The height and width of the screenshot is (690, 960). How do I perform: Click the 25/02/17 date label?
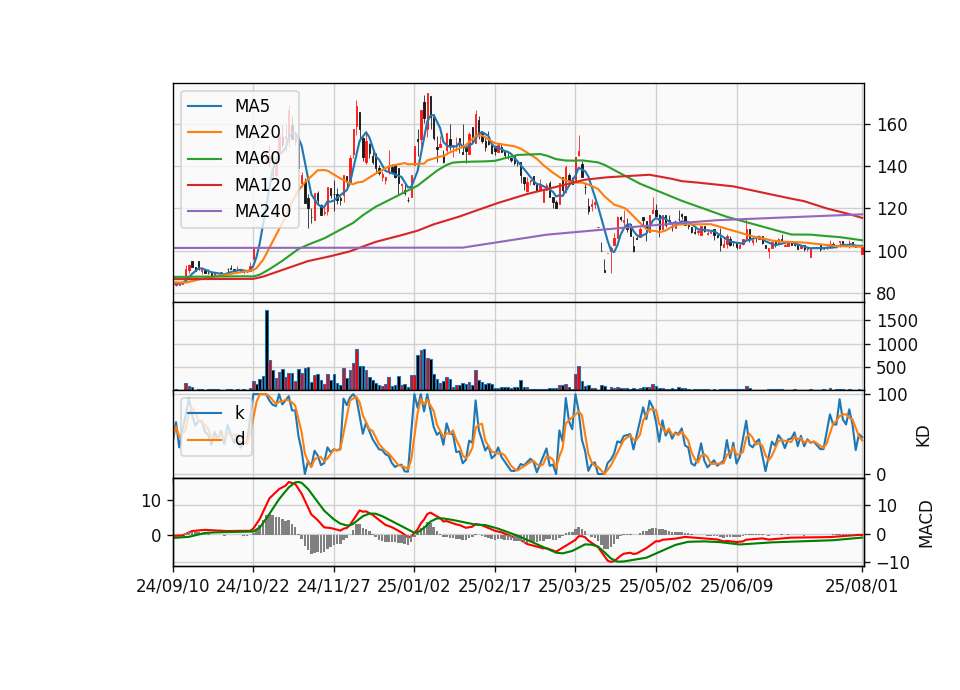pos(495,586)
